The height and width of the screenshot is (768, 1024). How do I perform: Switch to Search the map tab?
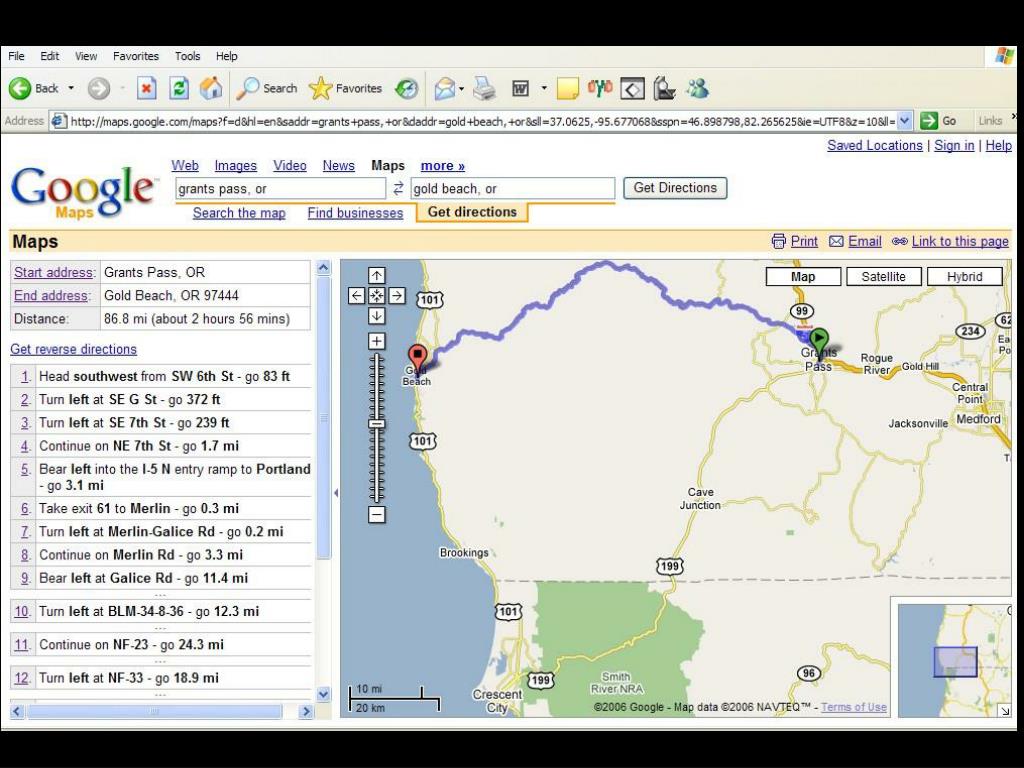pyautogui.click(x=239, y=213)
